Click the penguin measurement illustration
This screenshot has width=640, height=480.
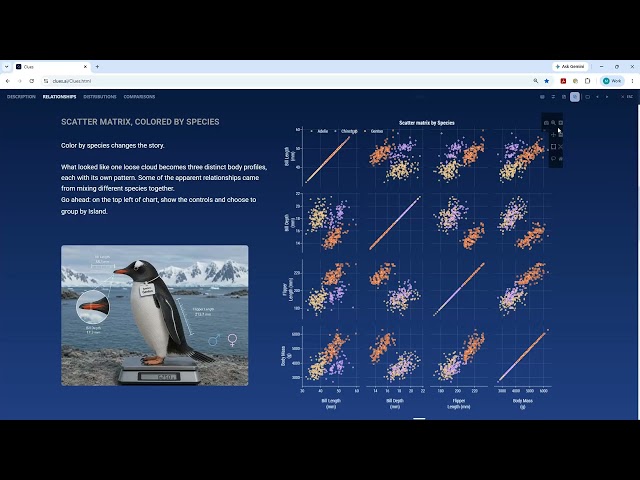click(x=155, y=315)
